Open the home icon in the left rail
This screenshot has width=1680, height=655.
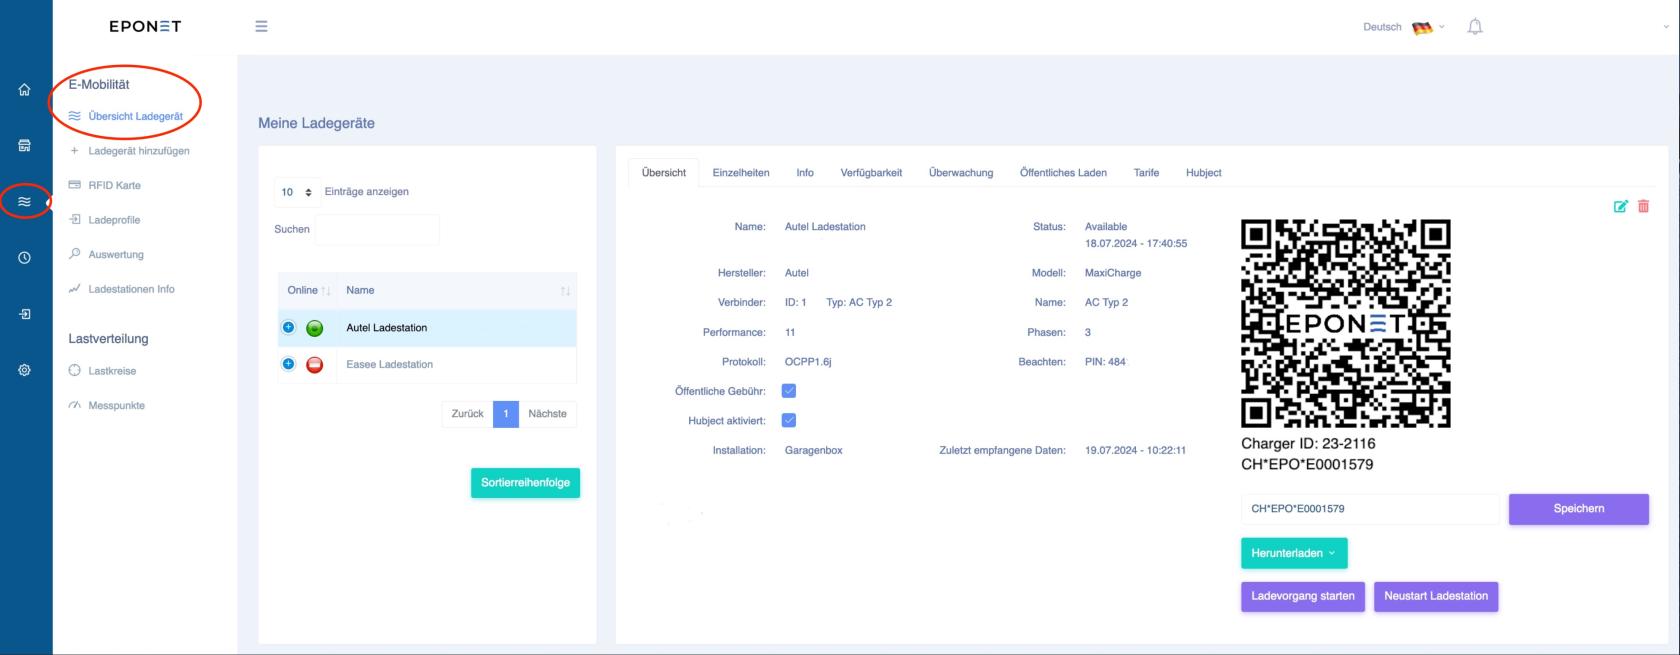(x=25, y=90)
